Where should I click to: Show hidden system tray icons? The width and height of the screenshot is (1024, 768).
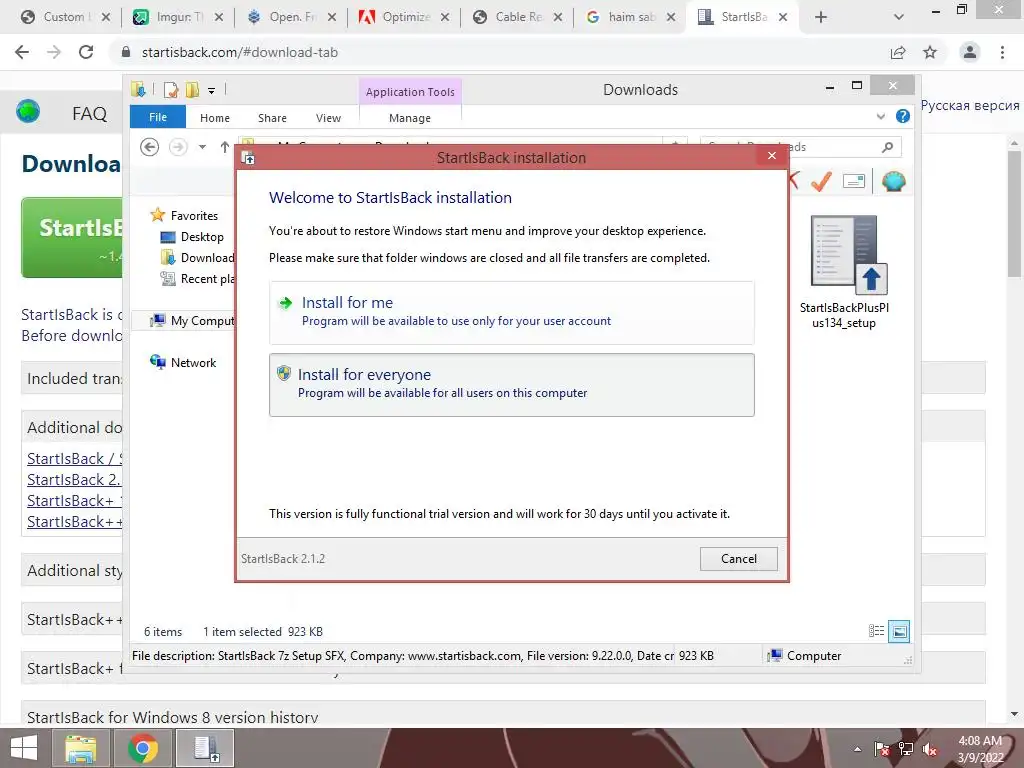point(857,749)
